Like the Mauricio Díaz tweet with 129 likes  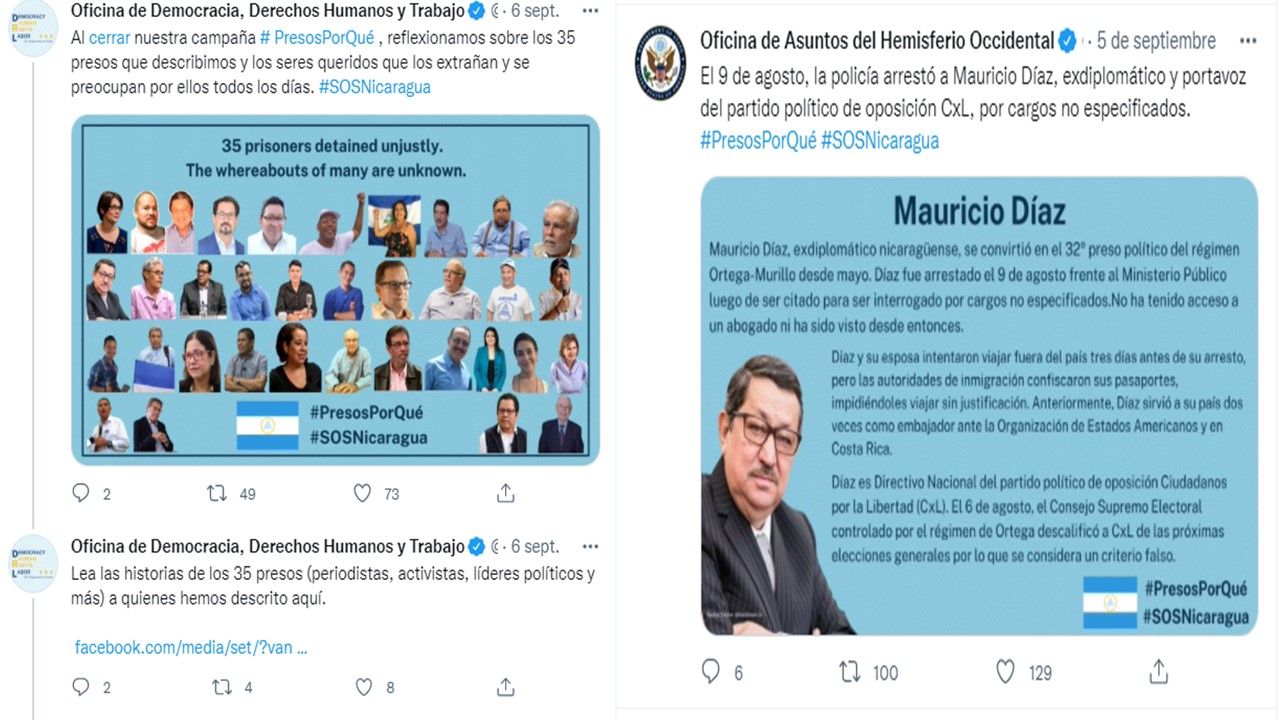[1006, 672]
